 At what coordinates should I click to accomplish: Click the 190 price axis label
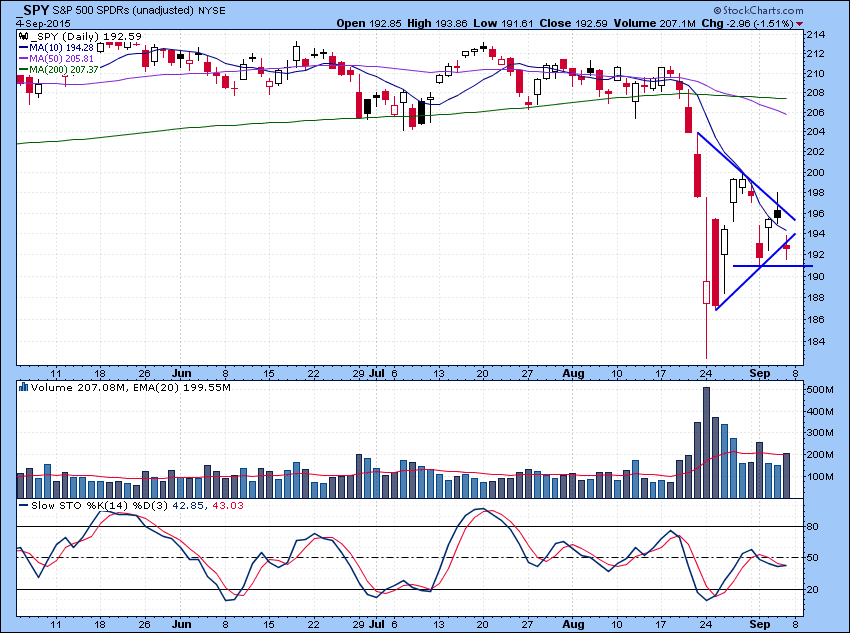coord(815,276)
